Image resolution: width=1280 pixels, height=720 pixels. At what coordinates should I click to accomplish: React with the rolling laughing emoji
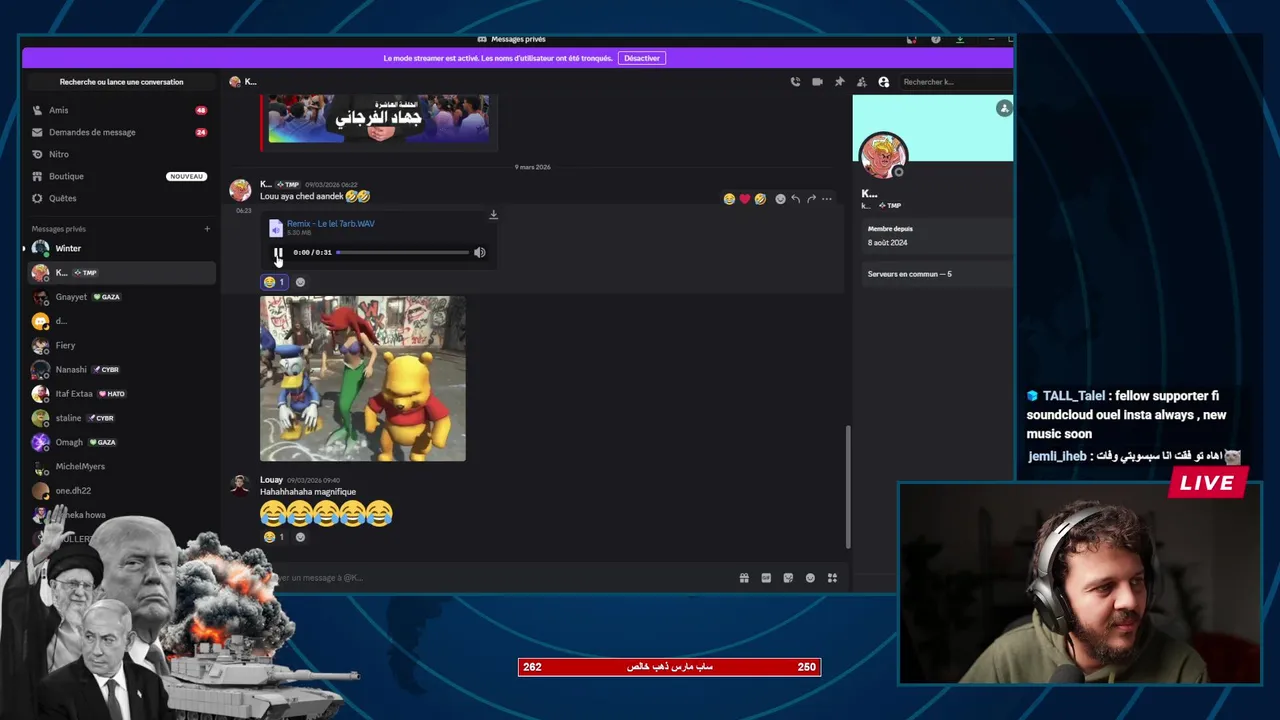pyautogui.click(x=760, y=199)
